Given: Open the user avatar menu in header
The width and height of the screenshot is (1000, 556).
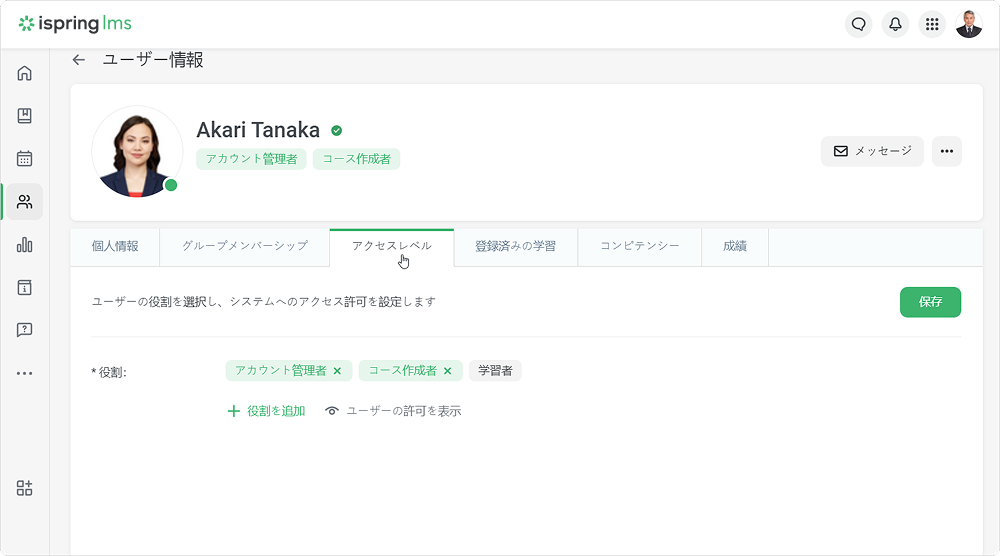Looking at the screenshot, I should coord(968,24).
